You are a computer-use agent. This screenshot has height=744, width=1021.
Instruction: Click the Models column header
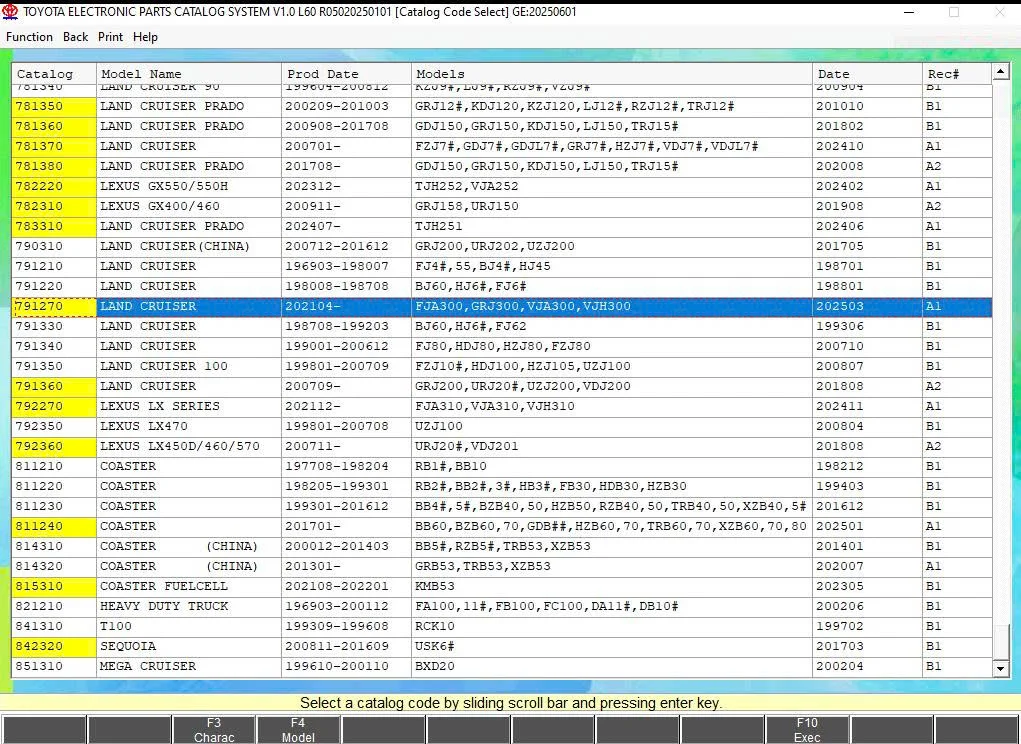click(x=612, y=74)
